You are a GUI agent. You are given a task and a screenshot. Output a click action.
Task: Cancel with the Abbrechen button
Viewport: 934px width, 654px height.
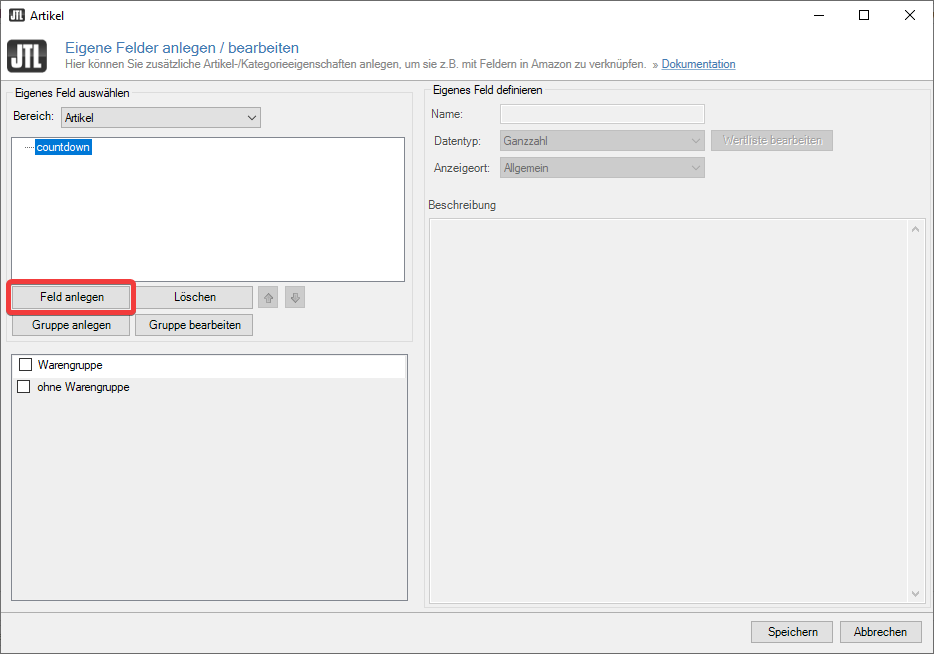(880, 631)
